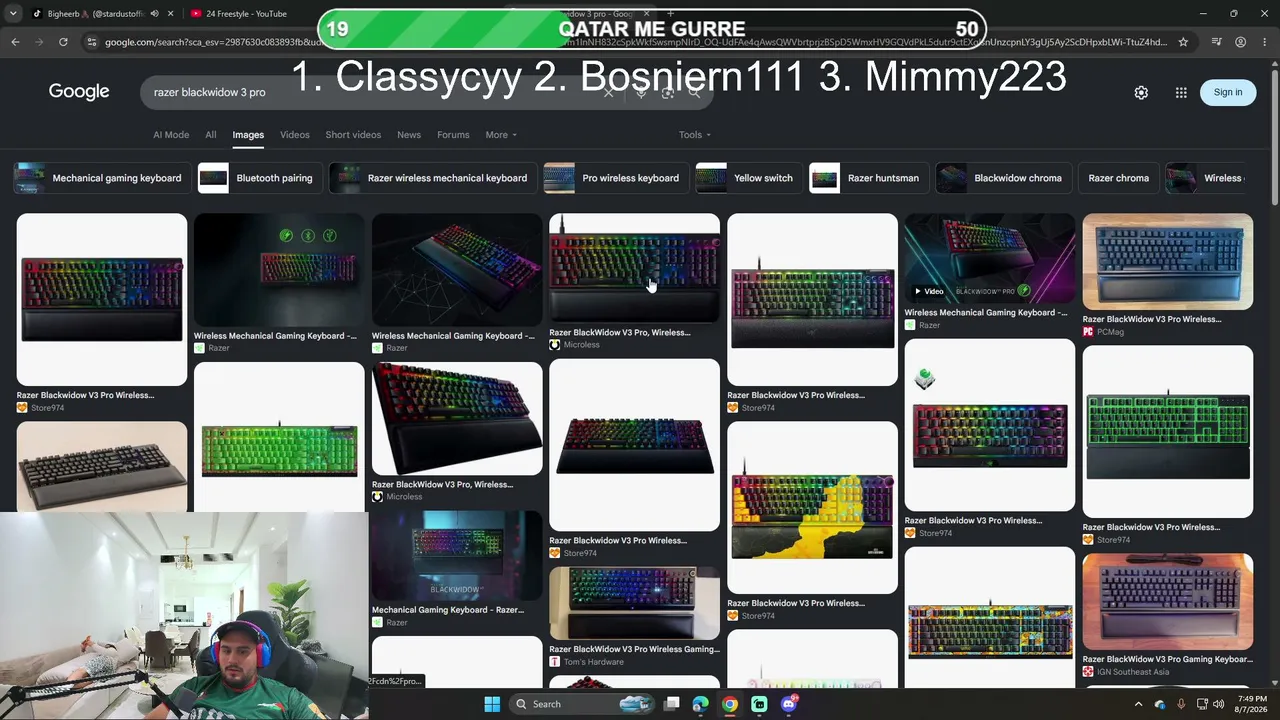This screenshot has width=1280, height=720.
Task: Go back using the browser Back arrow
Action: [x=15, y=42]
